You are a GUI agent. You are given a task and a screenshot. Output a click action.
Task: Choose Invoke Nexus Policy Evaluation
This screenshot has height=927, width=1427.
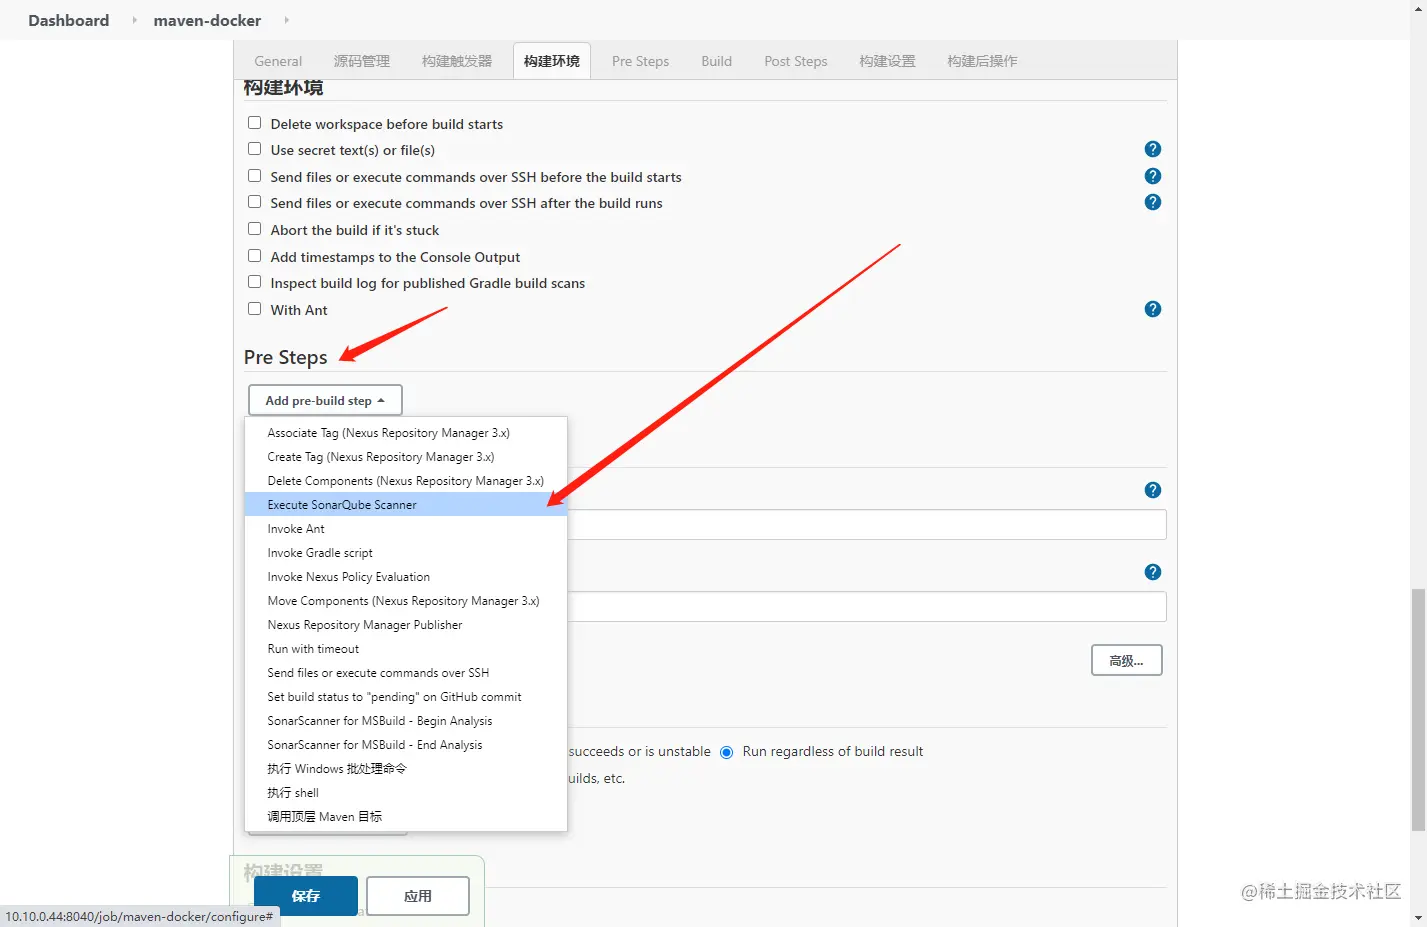point(406,577)
